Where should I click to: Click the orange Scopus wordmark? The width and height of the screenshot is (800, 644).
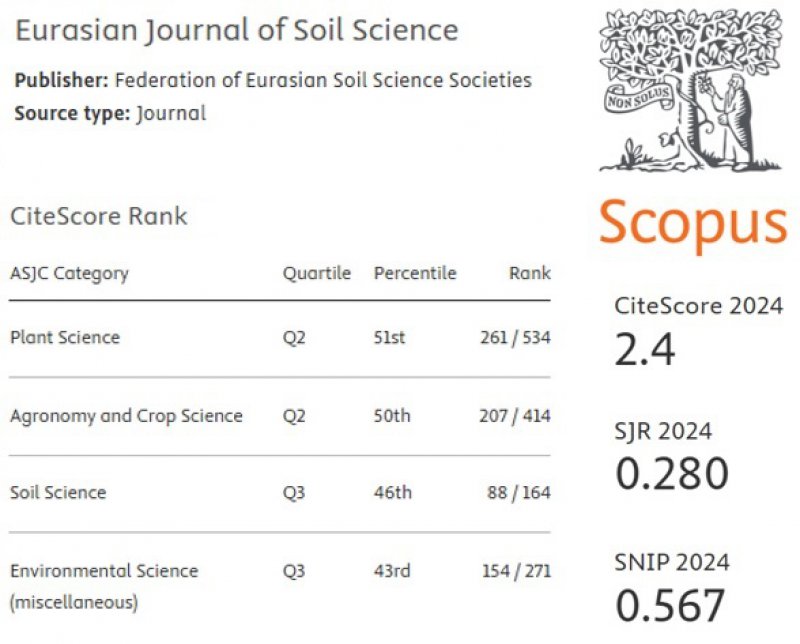[692, 223]
